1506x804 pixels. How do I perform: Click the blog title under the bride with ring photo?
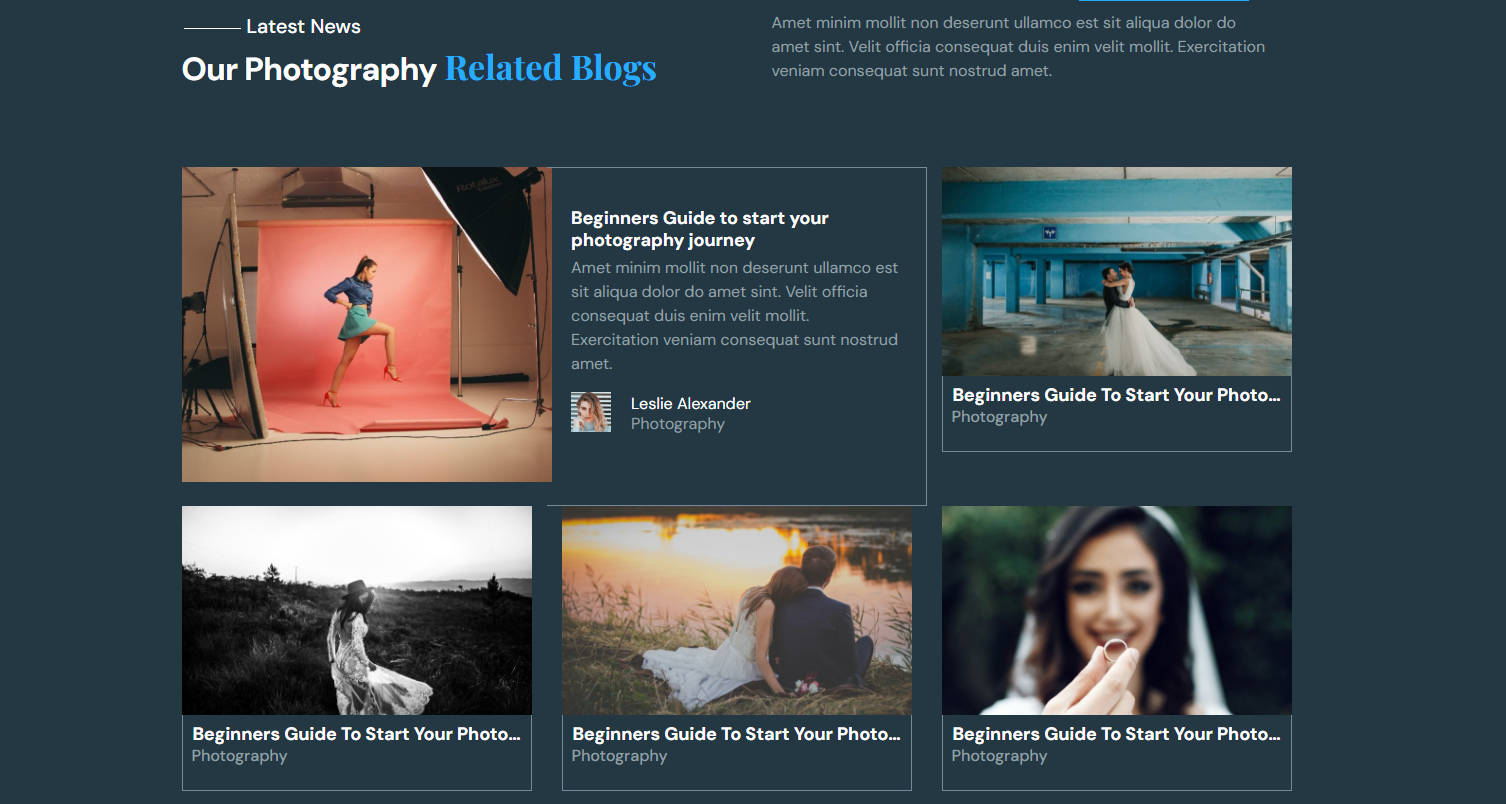click(x=1115, y=734)
